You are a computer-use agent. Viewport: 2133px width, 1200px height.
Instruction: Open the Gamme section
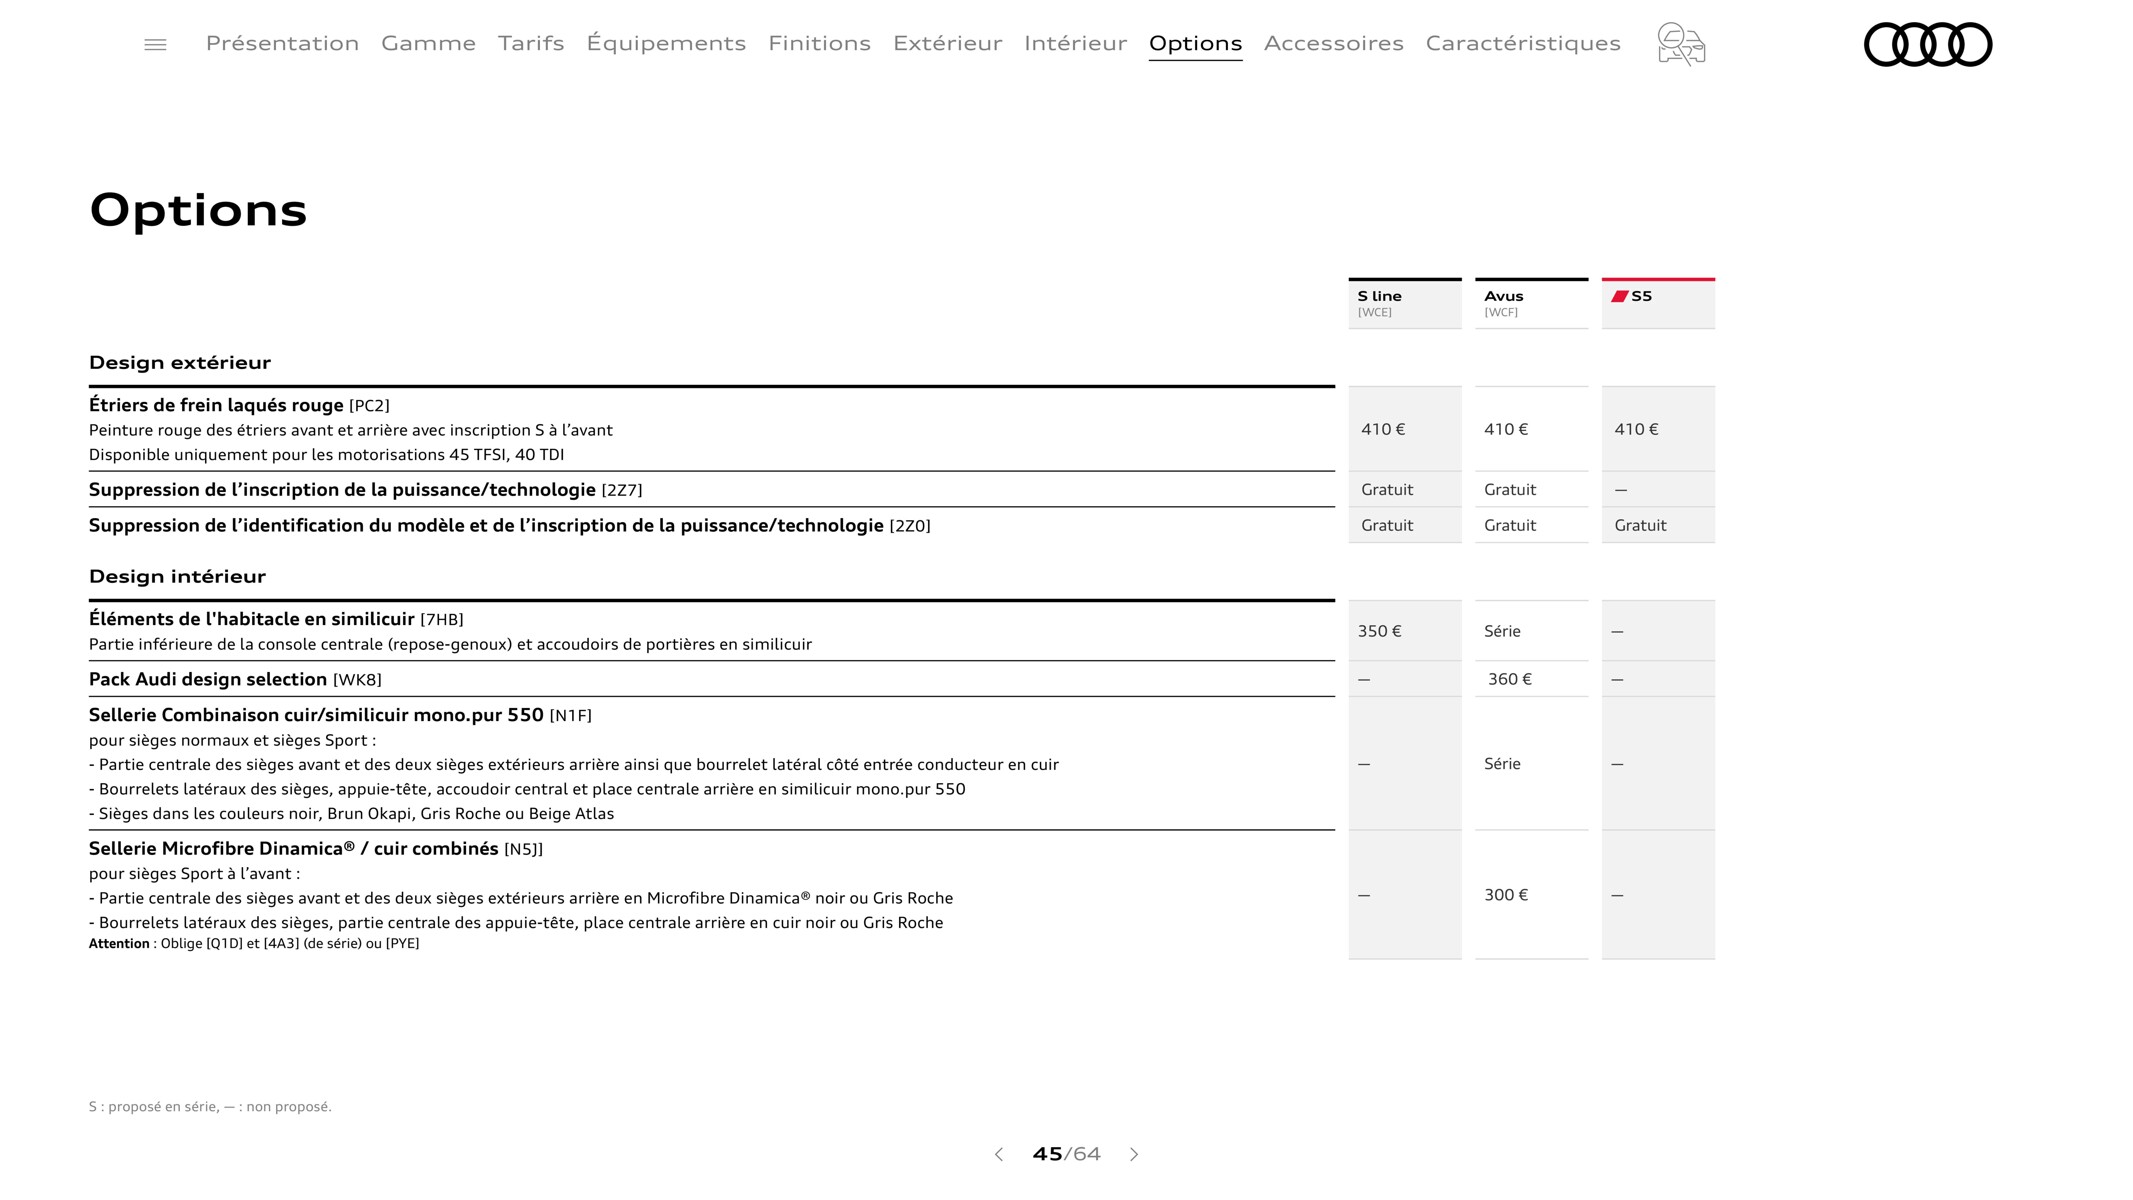click(428, 43)
